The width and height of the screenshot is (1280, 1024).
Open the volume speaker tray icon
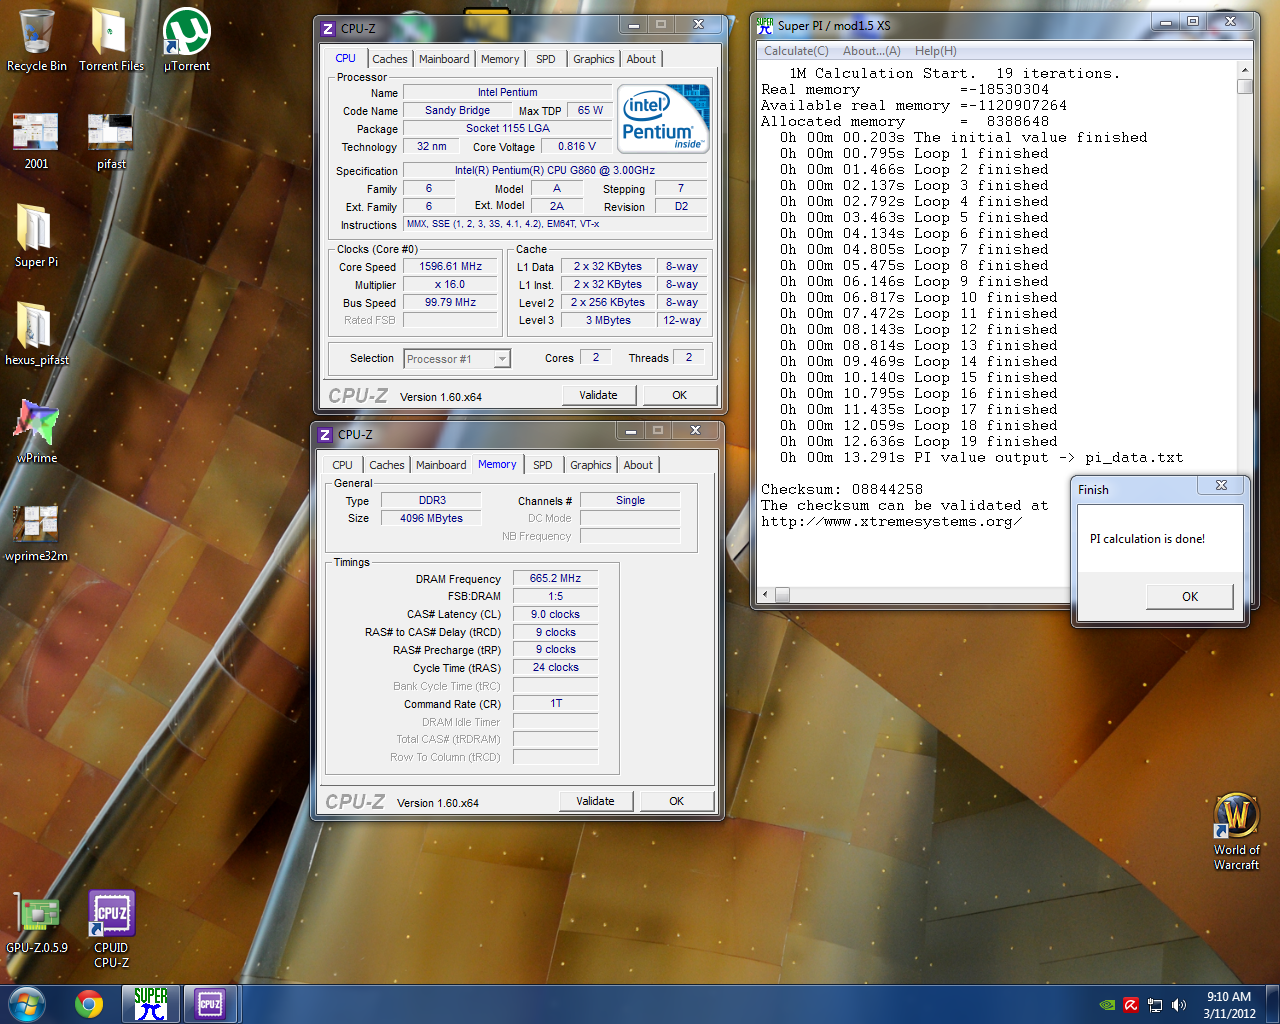coord(1179,1005)
